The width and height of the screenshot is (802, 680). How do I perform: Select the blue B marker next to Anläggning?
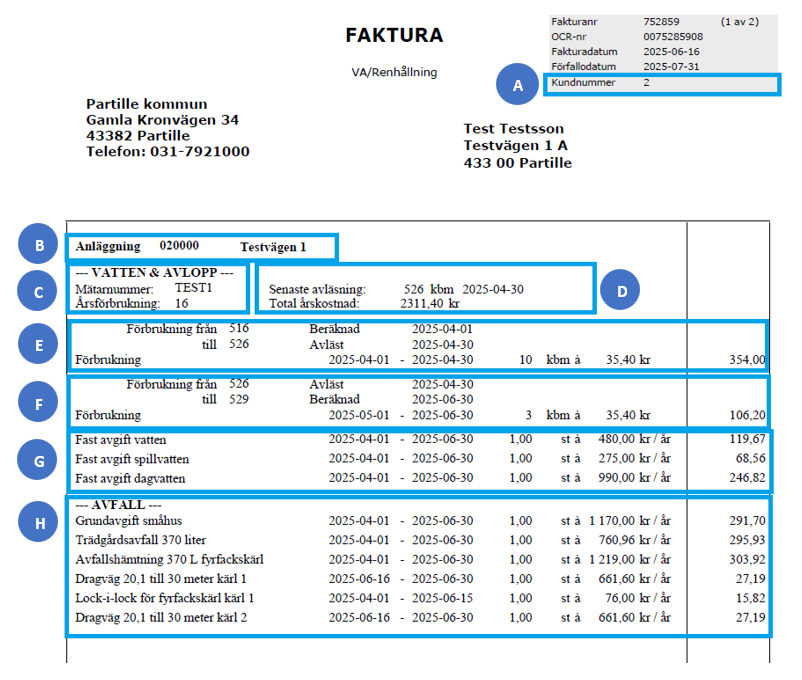pyautogui.click(x=40, y=246)
